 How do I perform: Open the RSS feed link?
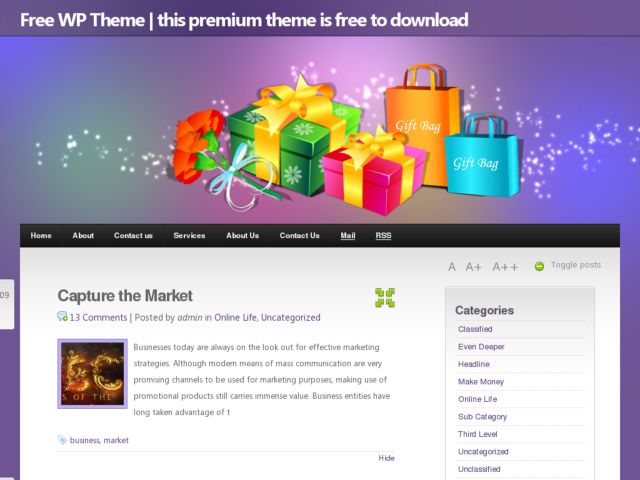point(383,236)
